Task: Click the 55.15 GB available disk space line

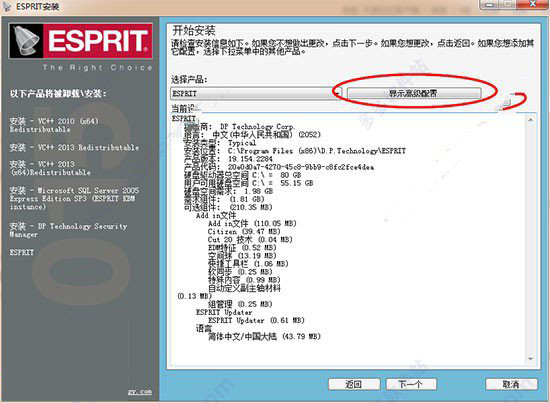Action: click(248, 183)
